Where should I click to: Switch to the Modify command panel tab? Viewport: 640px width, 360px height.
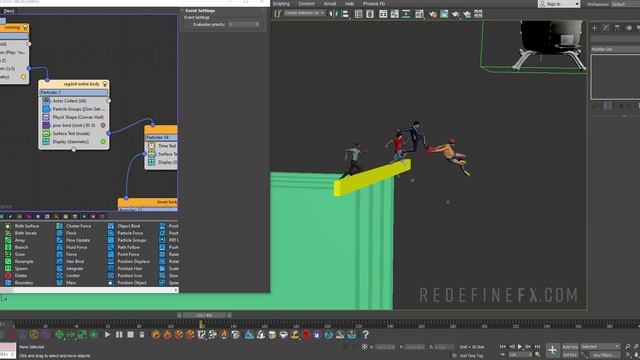click(x=606, y=28)
